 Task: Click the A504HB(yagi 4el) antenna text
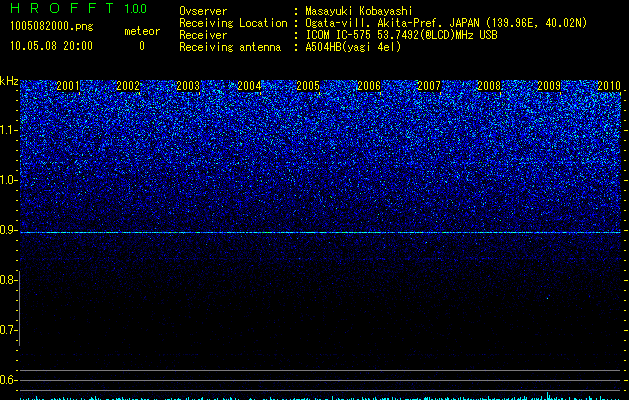353,47
